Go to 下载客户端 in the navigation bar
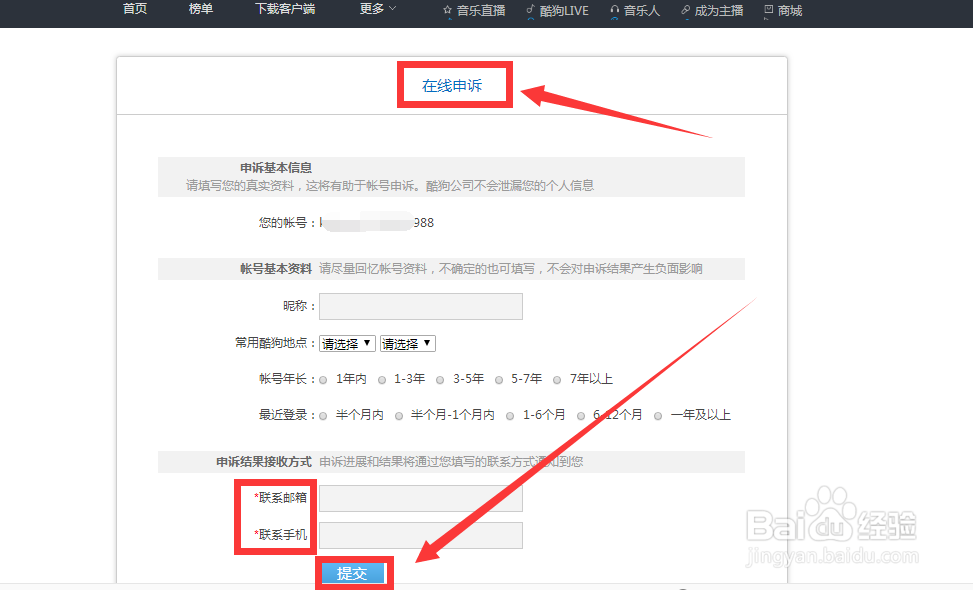The height and width of the screenshot is (590, 973). [x=285, y=9]
